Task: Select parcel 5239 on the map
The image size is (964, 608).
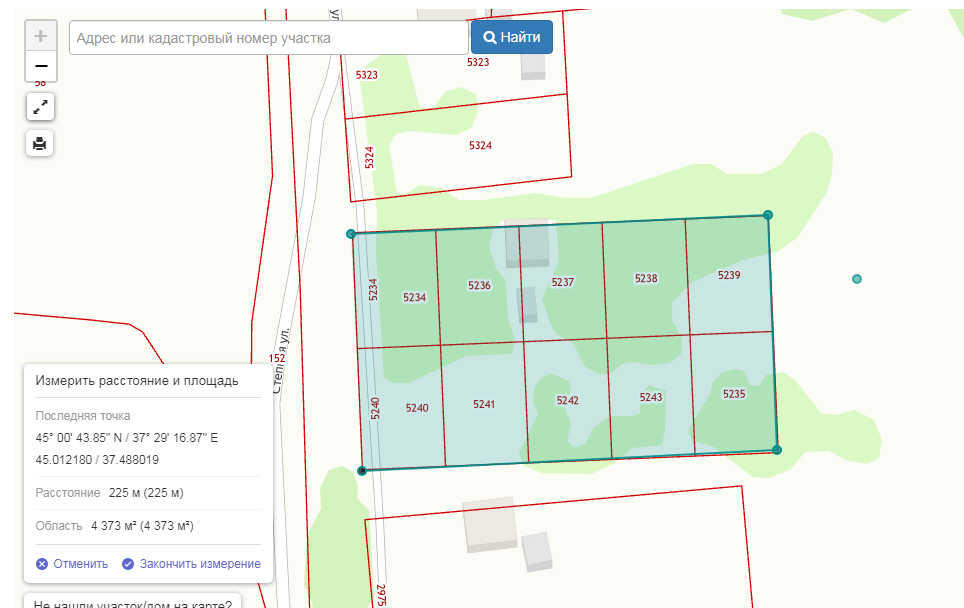Action: 729,275
